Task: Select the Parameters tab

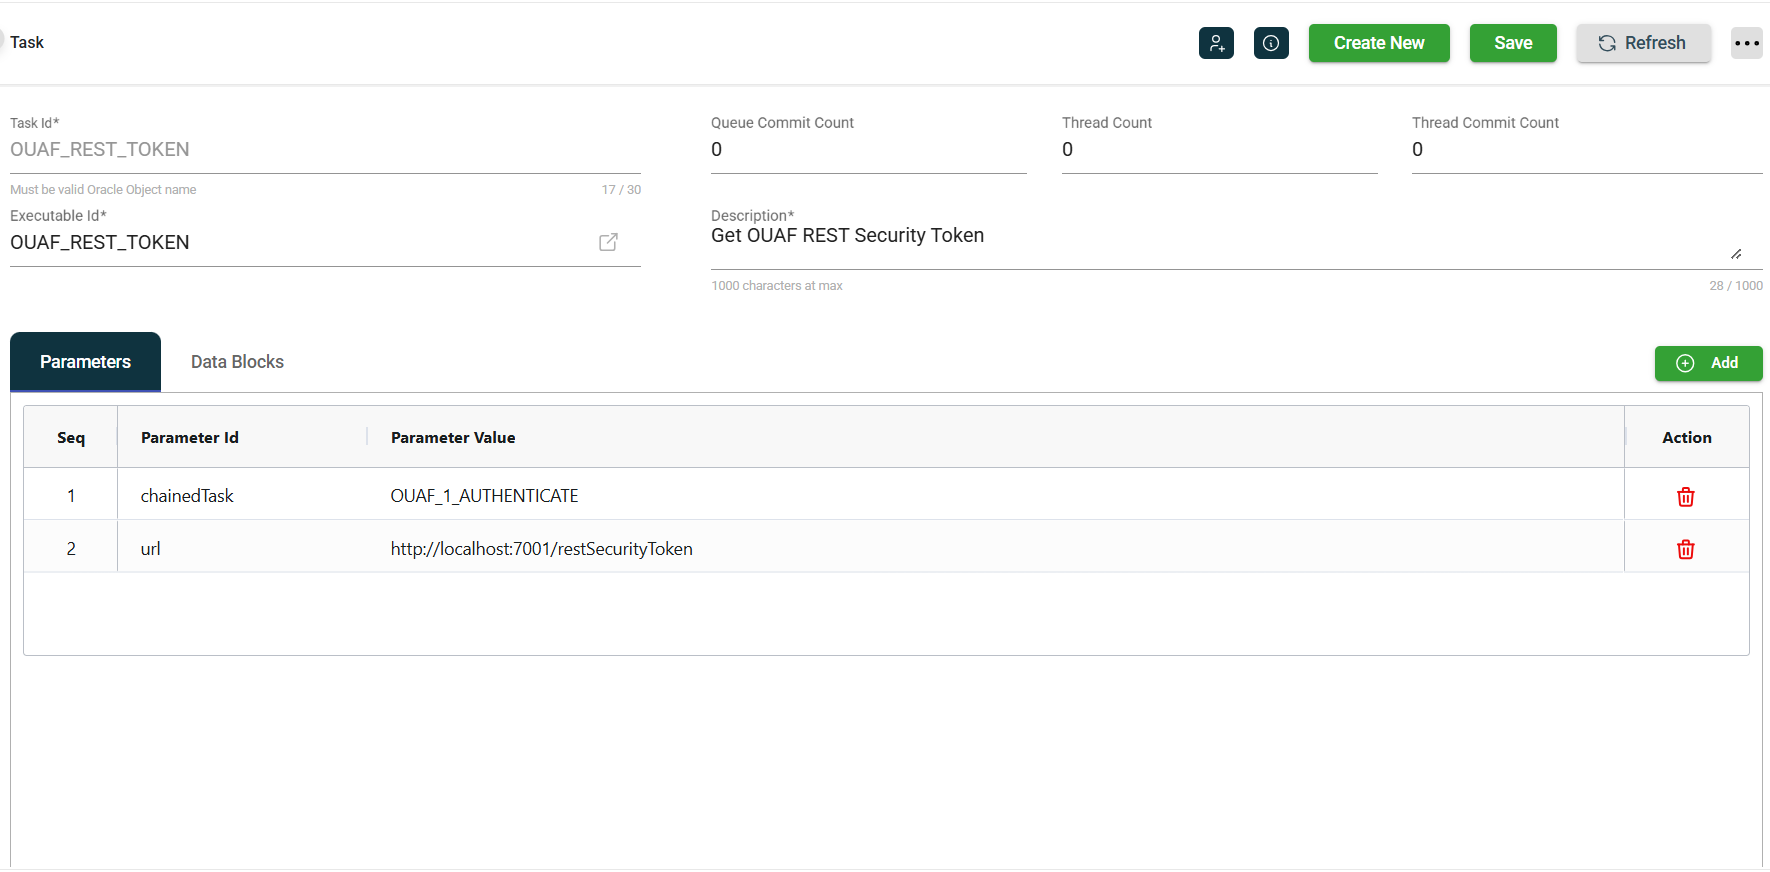Action: point(85,362)
